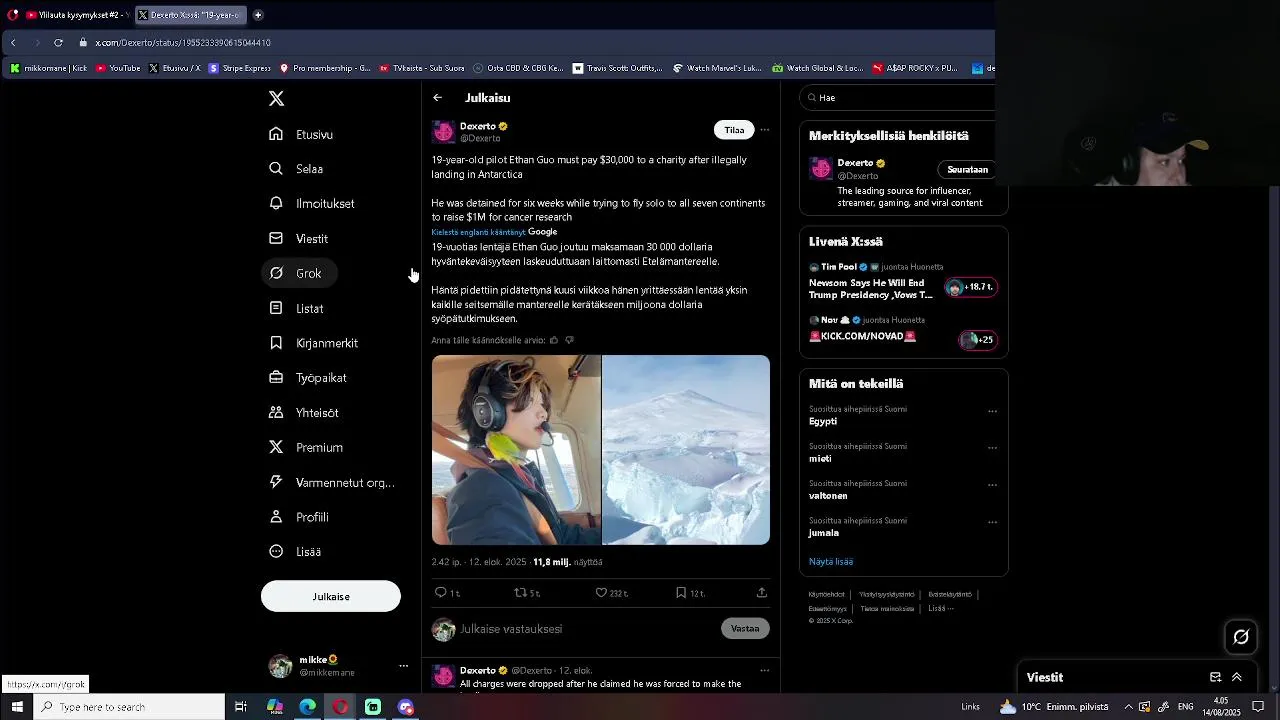The image size is (1280, 720).
Task: Open options dots for jumala trend
Action: (x=992, y=522)
